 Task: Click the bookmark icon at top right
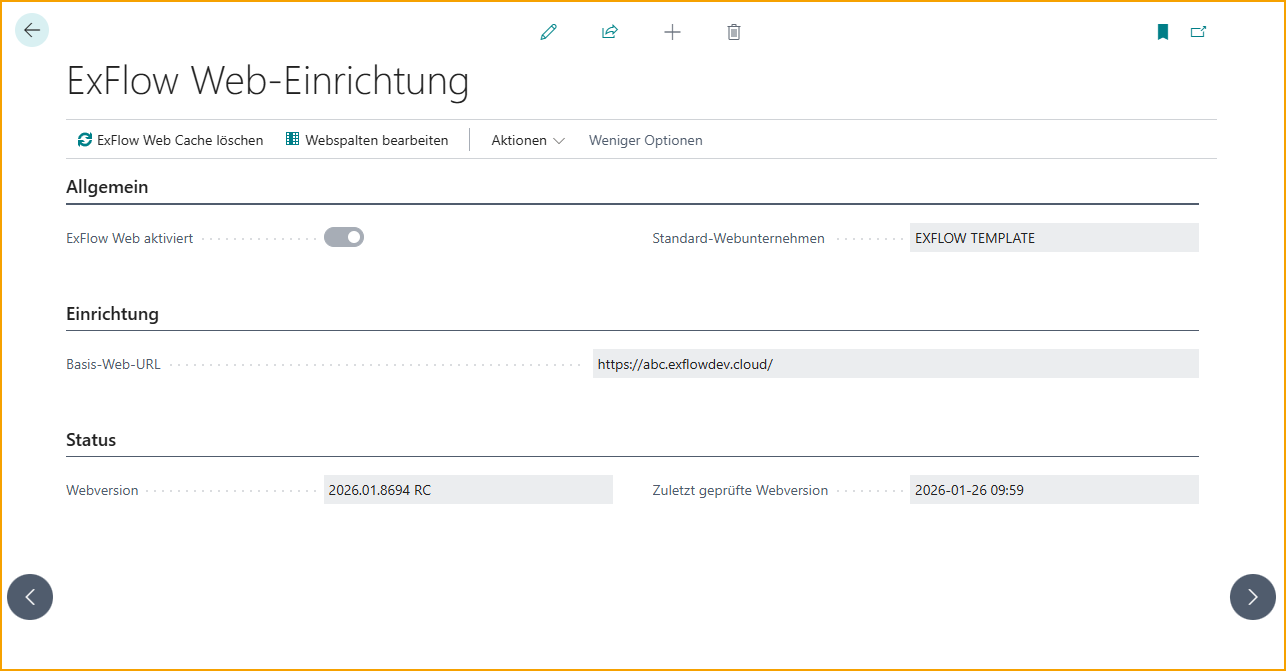[1162, 31]
